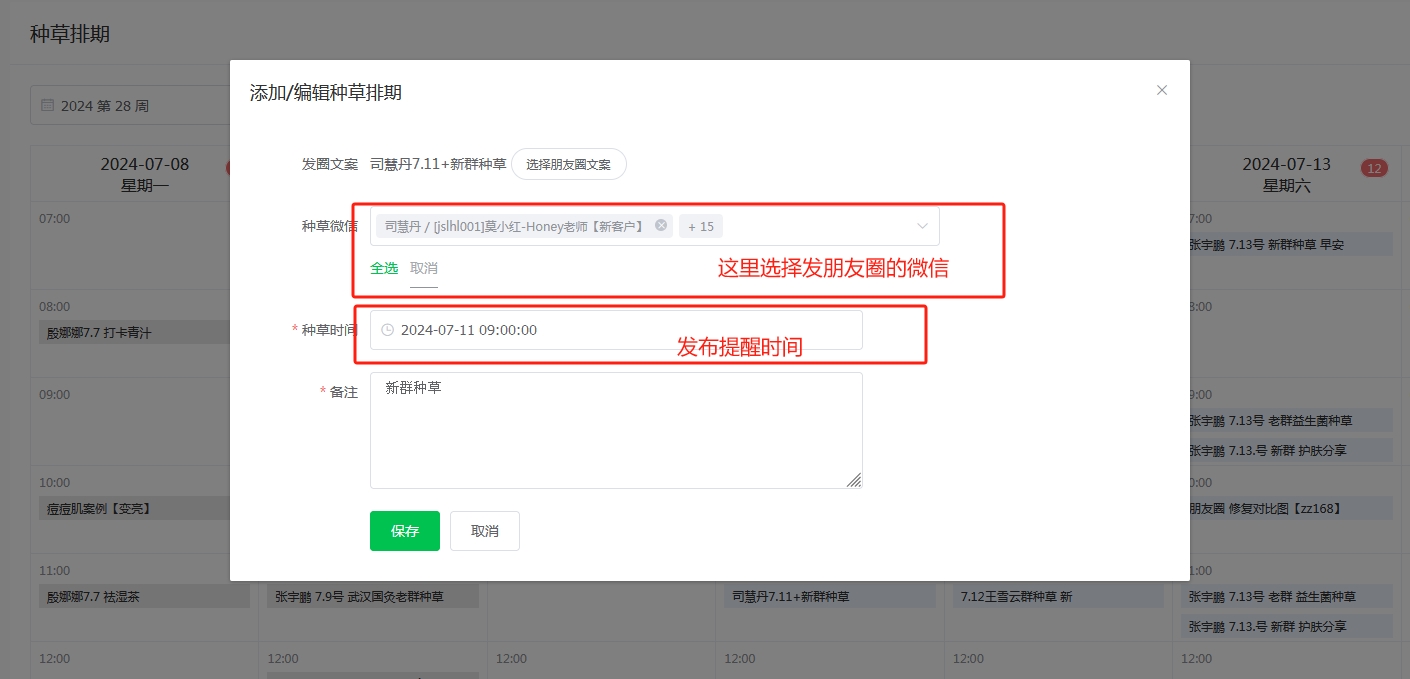Open the 殷娜娜7.7 祛湿茶 calendar event
This screenshot has height=679, width=1410.
point(145,597)
